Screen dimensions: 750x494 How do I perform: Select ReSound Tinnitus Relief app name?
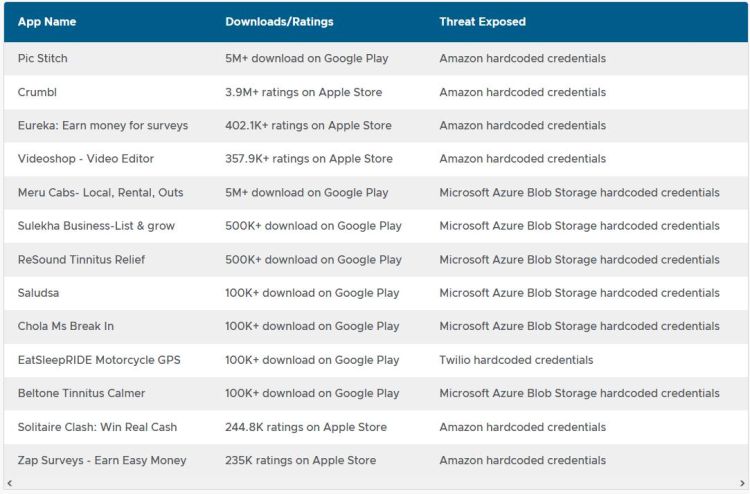pos(81,259)
